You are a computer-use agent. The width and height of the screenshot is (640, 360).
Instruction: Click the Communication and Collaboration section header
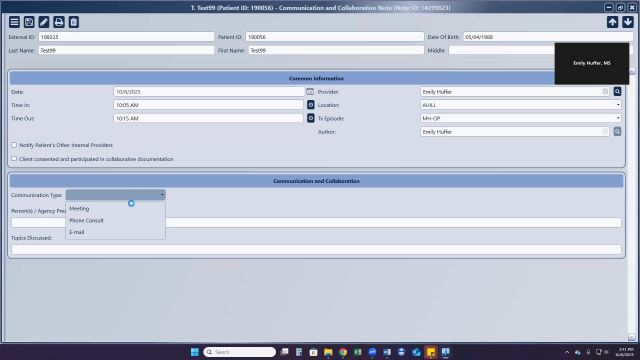coord(316,181)
